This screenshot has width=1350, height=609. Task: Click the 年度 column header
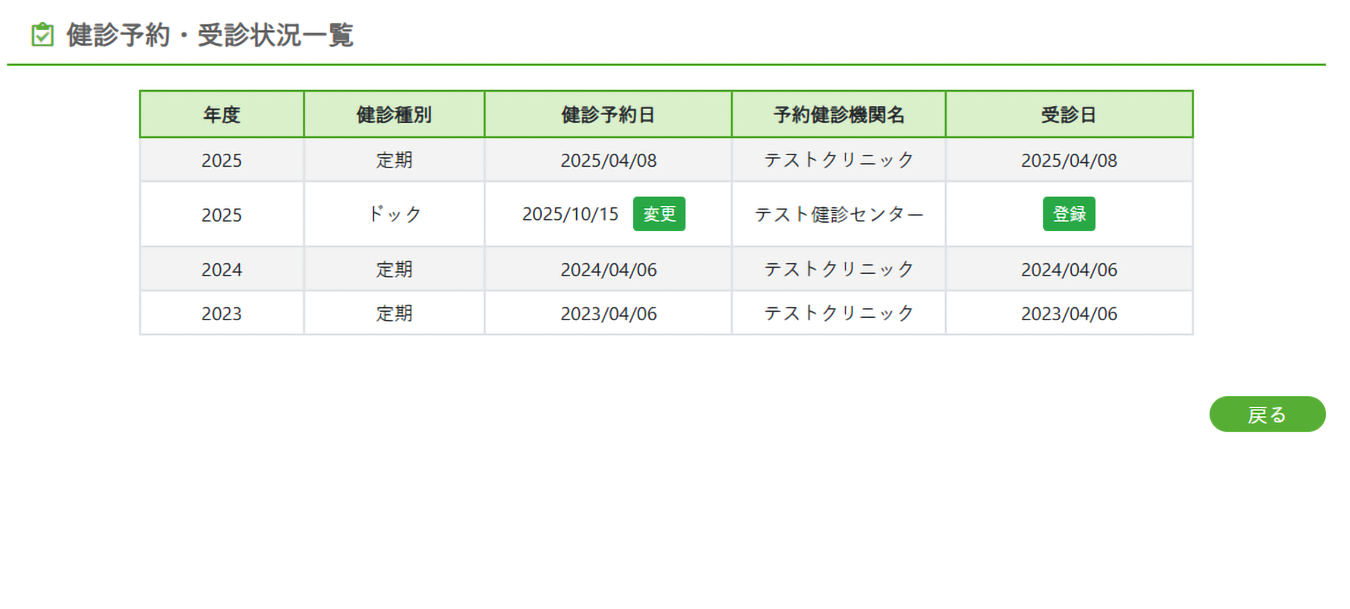tap(222, 115)
